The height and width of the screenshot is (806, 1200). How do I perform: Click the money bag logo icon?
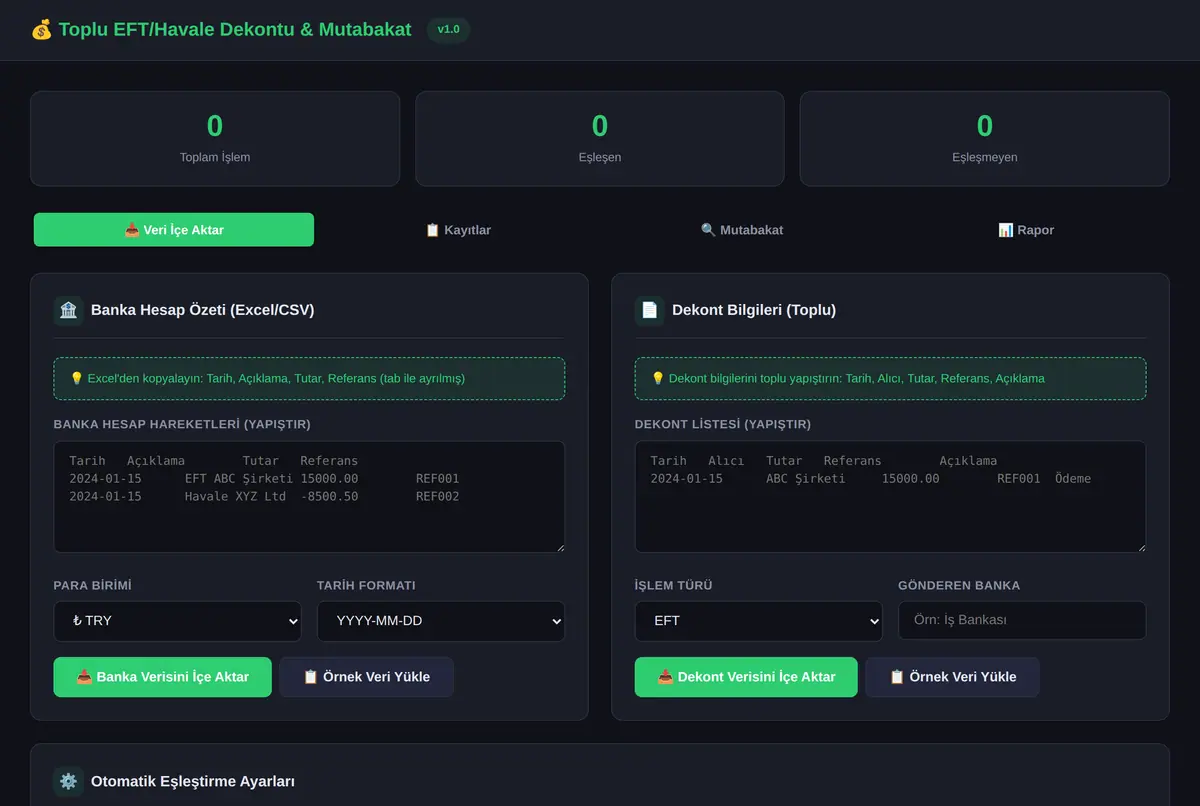pyautogui.click(x=41, y=30)
